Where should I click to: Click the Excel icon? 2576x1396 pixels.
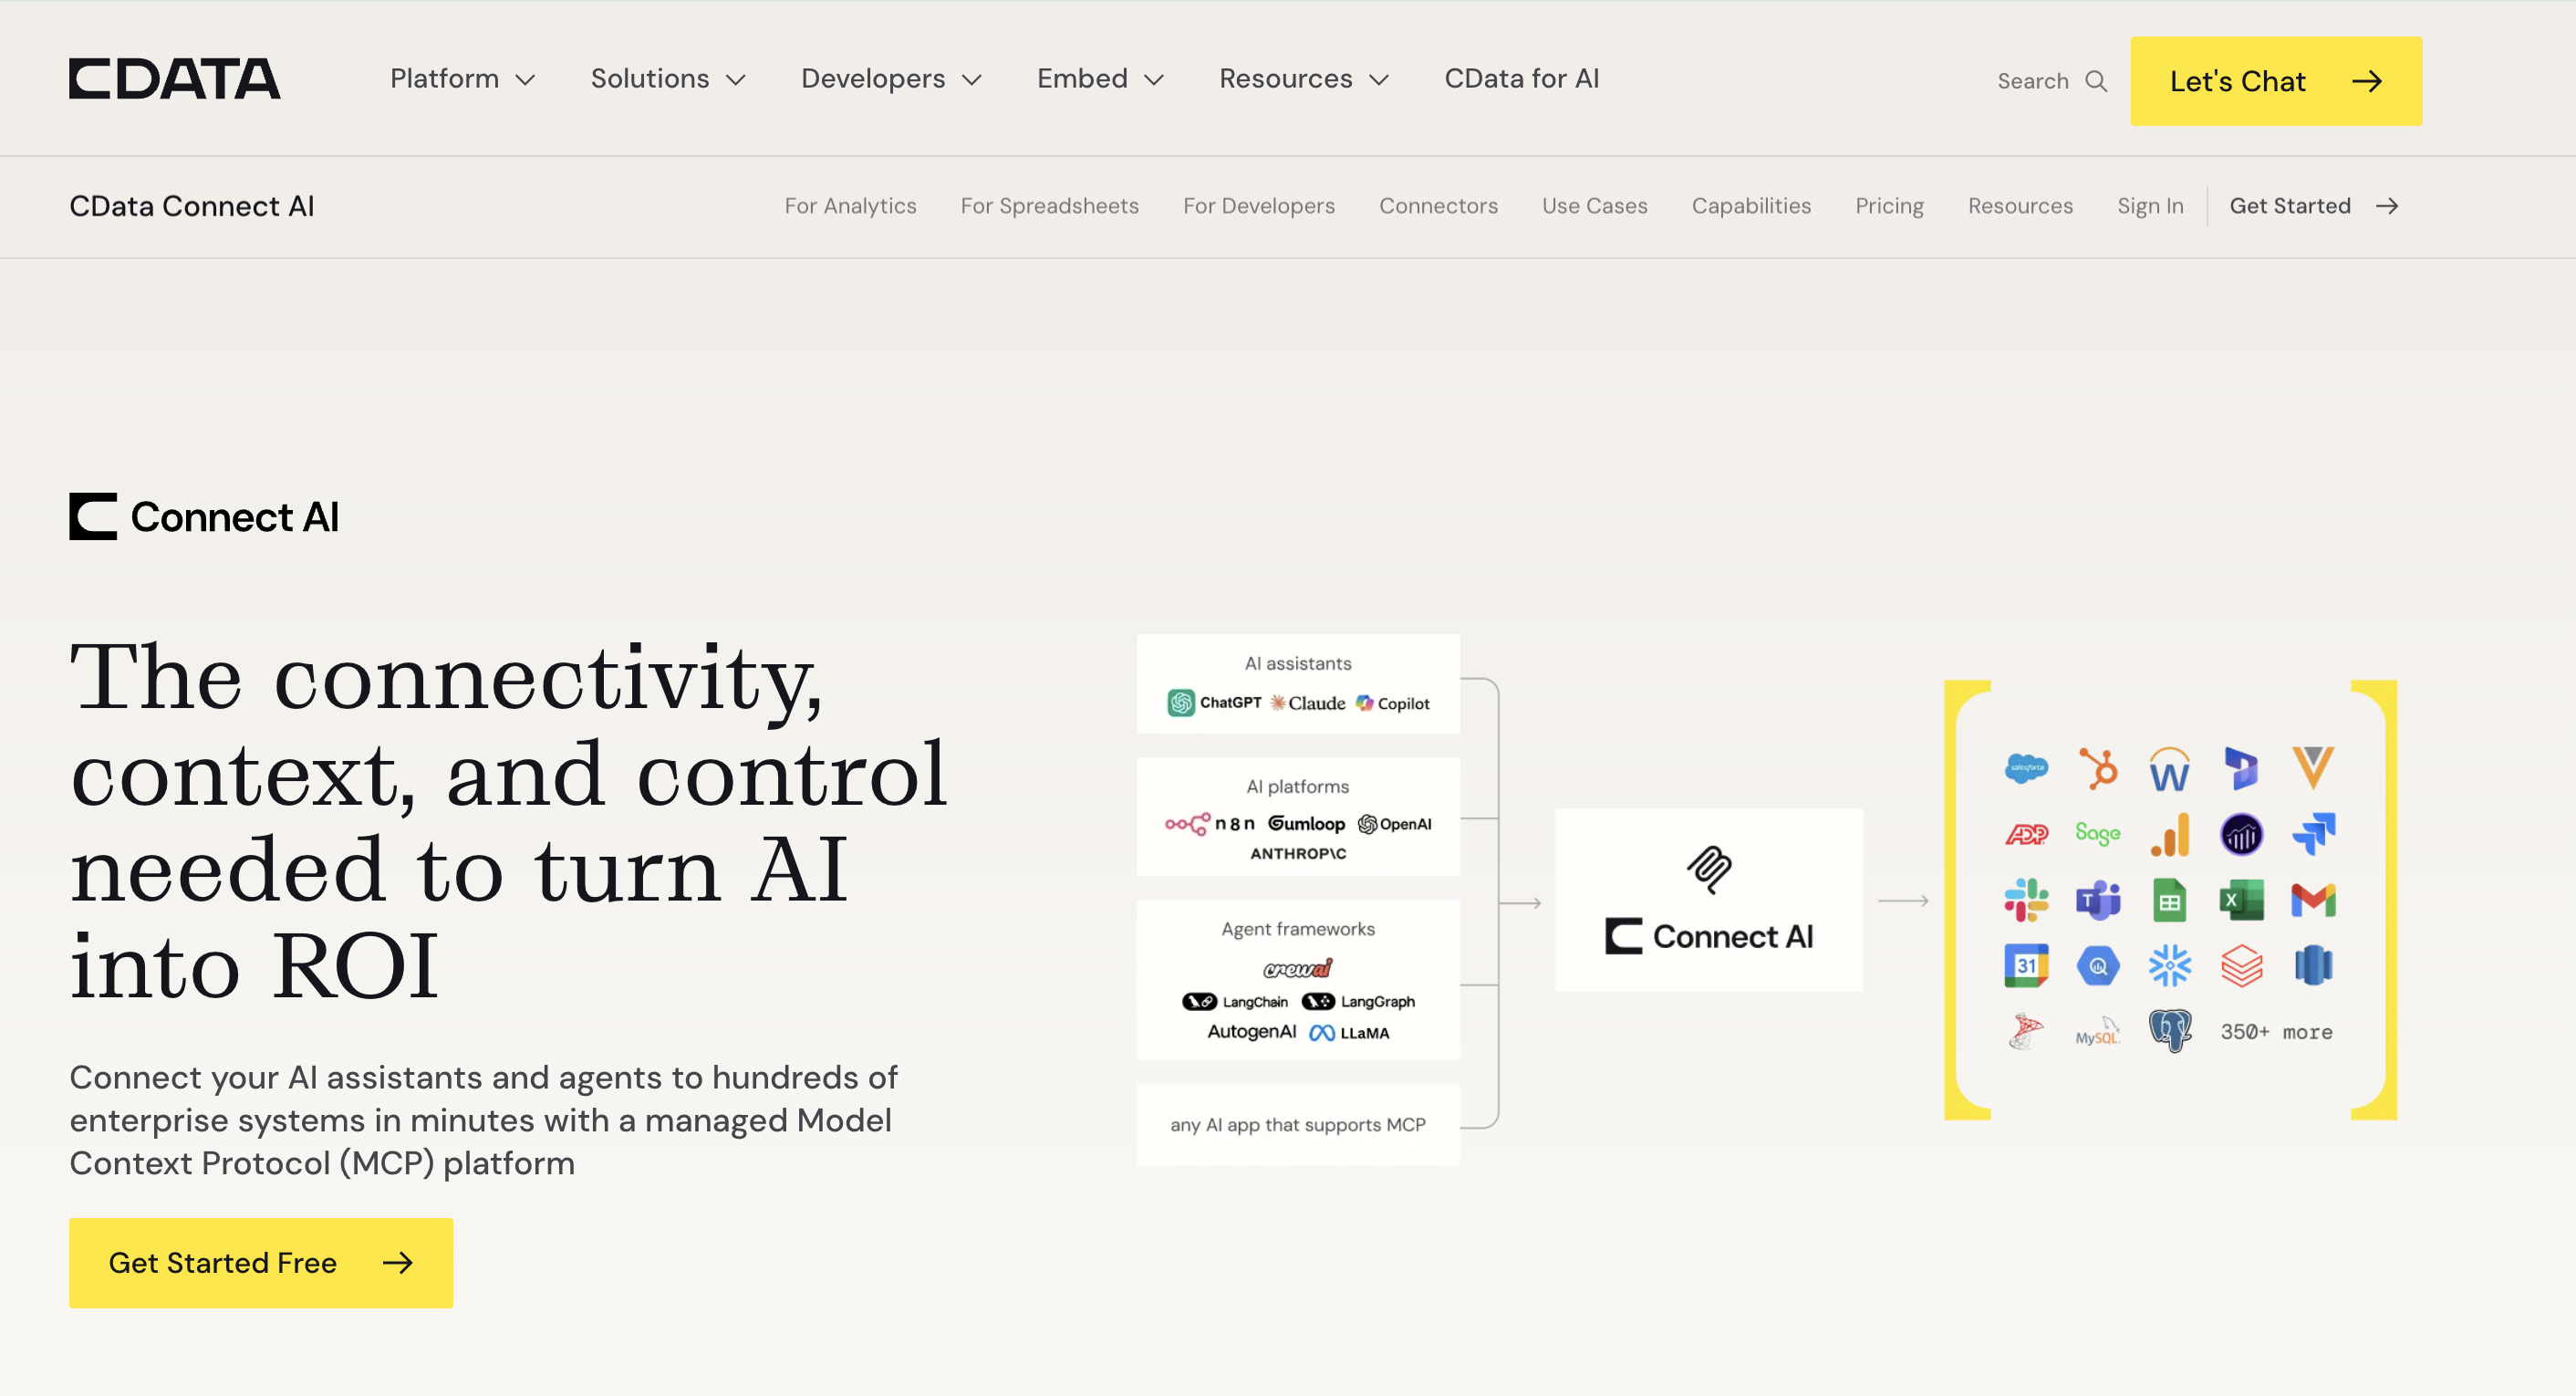pyautogui.click(x=2241, y=900)
